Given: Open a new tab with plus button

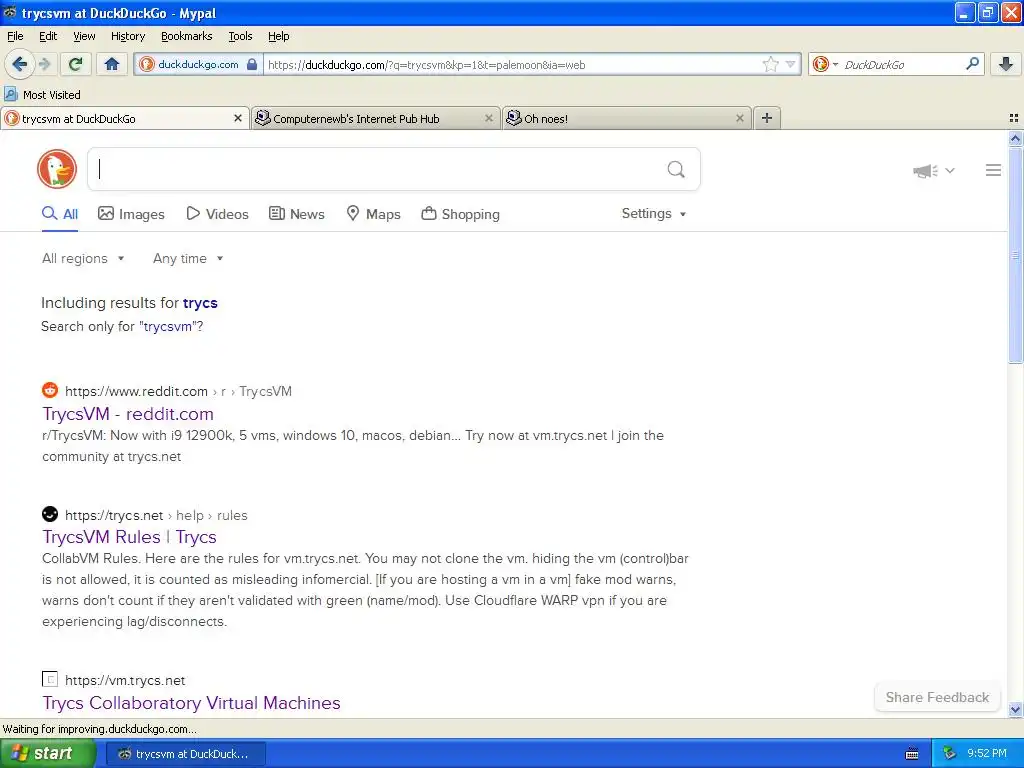Looking at the screenshot, I should click(767, 118).
